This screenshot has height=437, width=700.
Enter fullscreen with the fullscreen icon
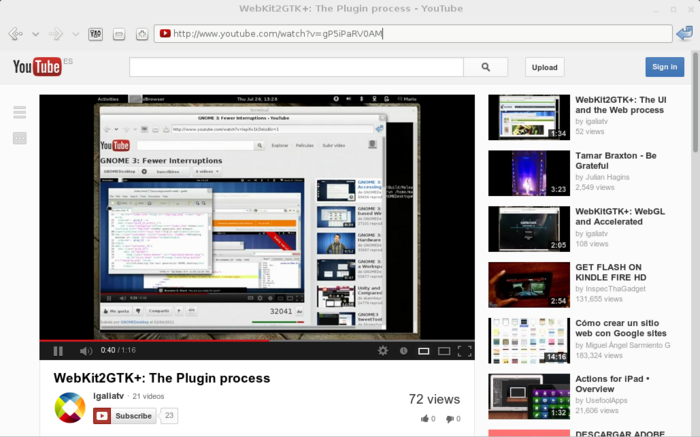tap(464, 351)
